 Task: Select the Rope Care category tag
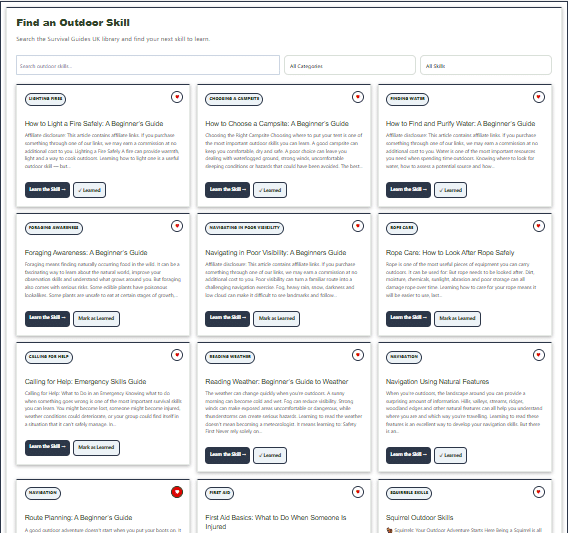402,228
